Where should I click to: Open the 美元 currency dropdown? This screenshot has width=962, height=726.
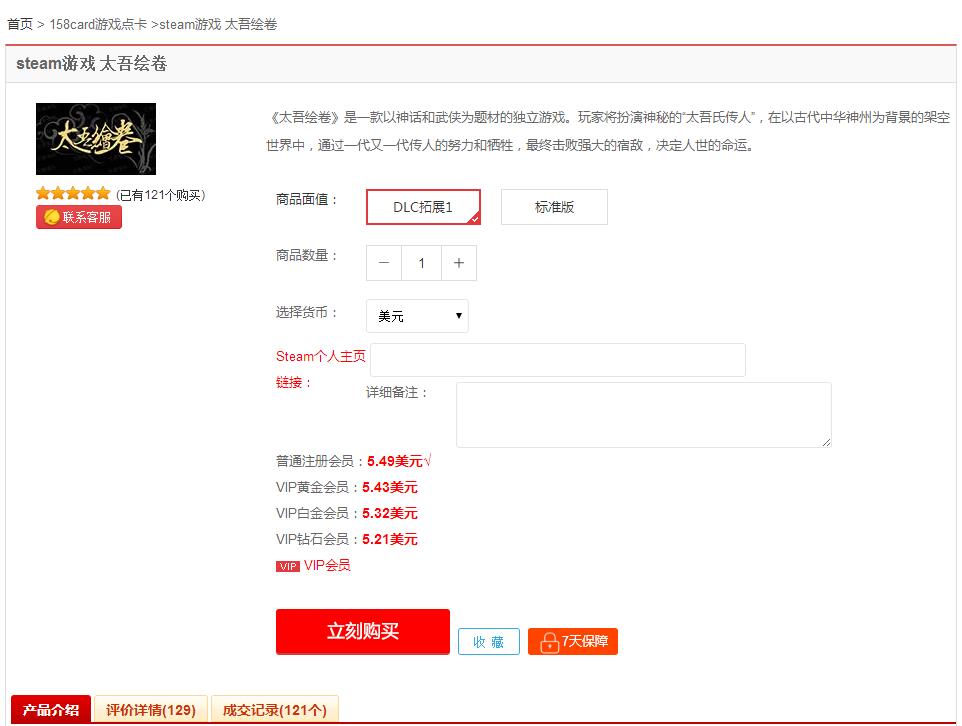point(417,316)
